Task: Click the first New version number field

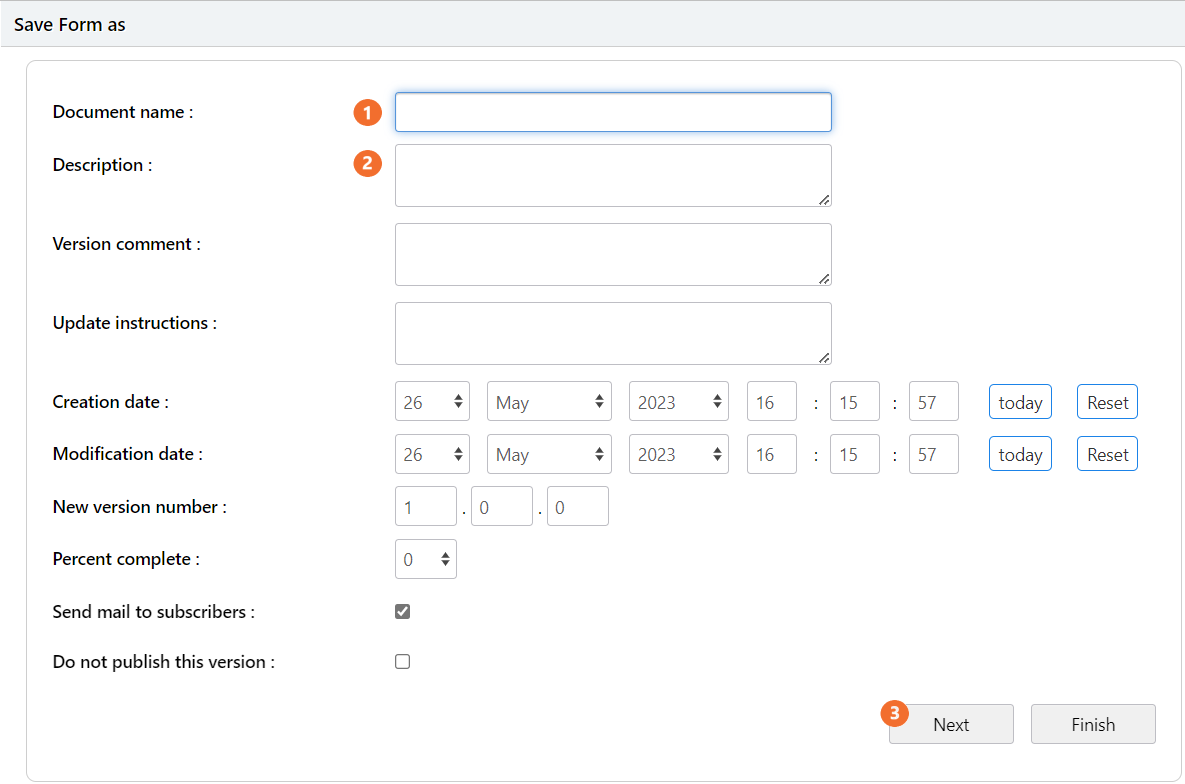Action: coord(425,505)
